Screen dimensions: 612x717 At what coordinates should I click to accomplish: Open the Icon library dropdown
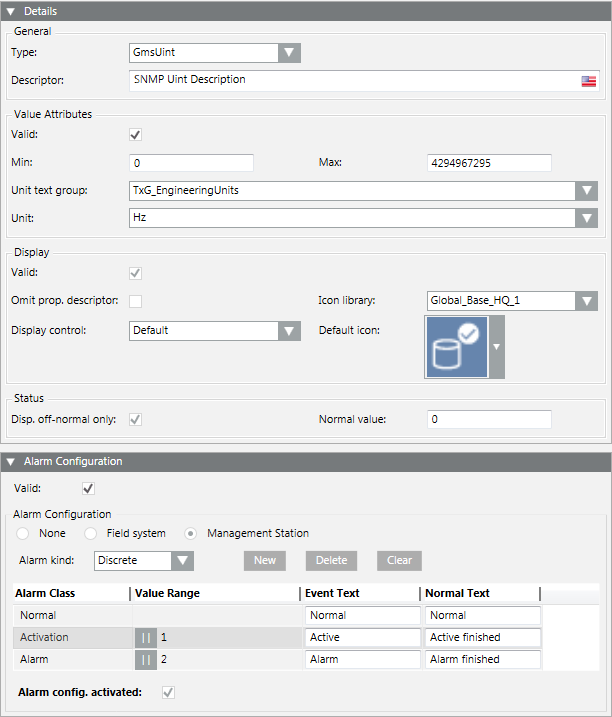click(x=587, y=301)
